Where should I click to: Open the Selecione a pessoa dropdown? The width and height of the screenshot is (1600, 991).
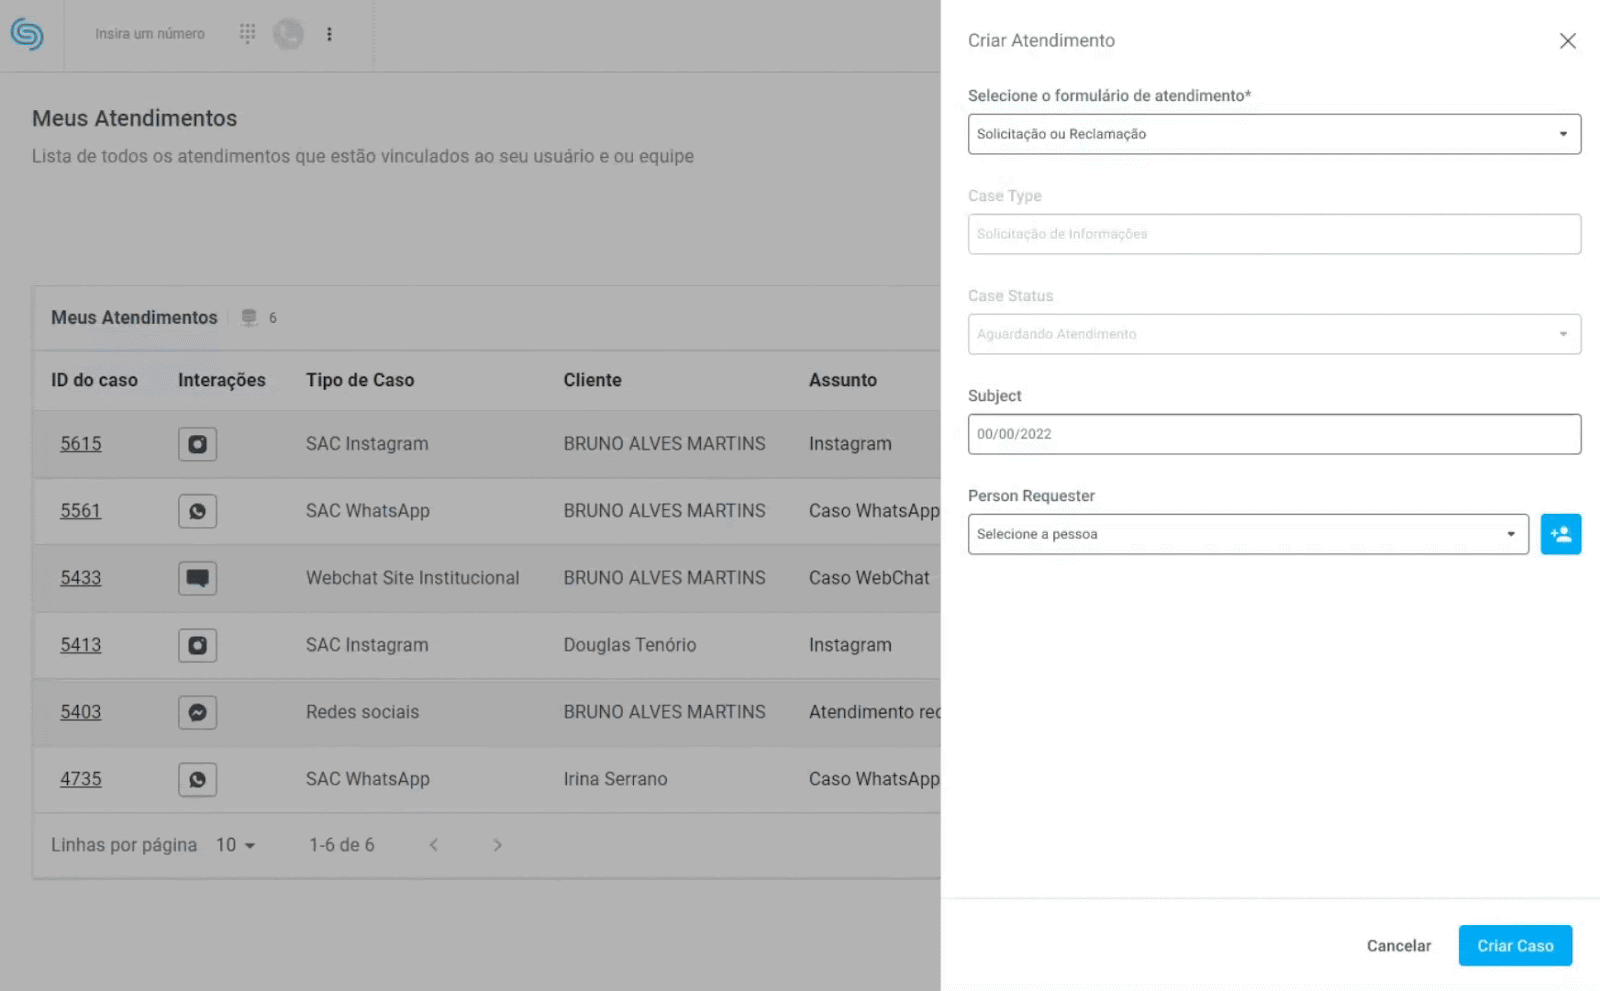click(x=1247, y=534)
